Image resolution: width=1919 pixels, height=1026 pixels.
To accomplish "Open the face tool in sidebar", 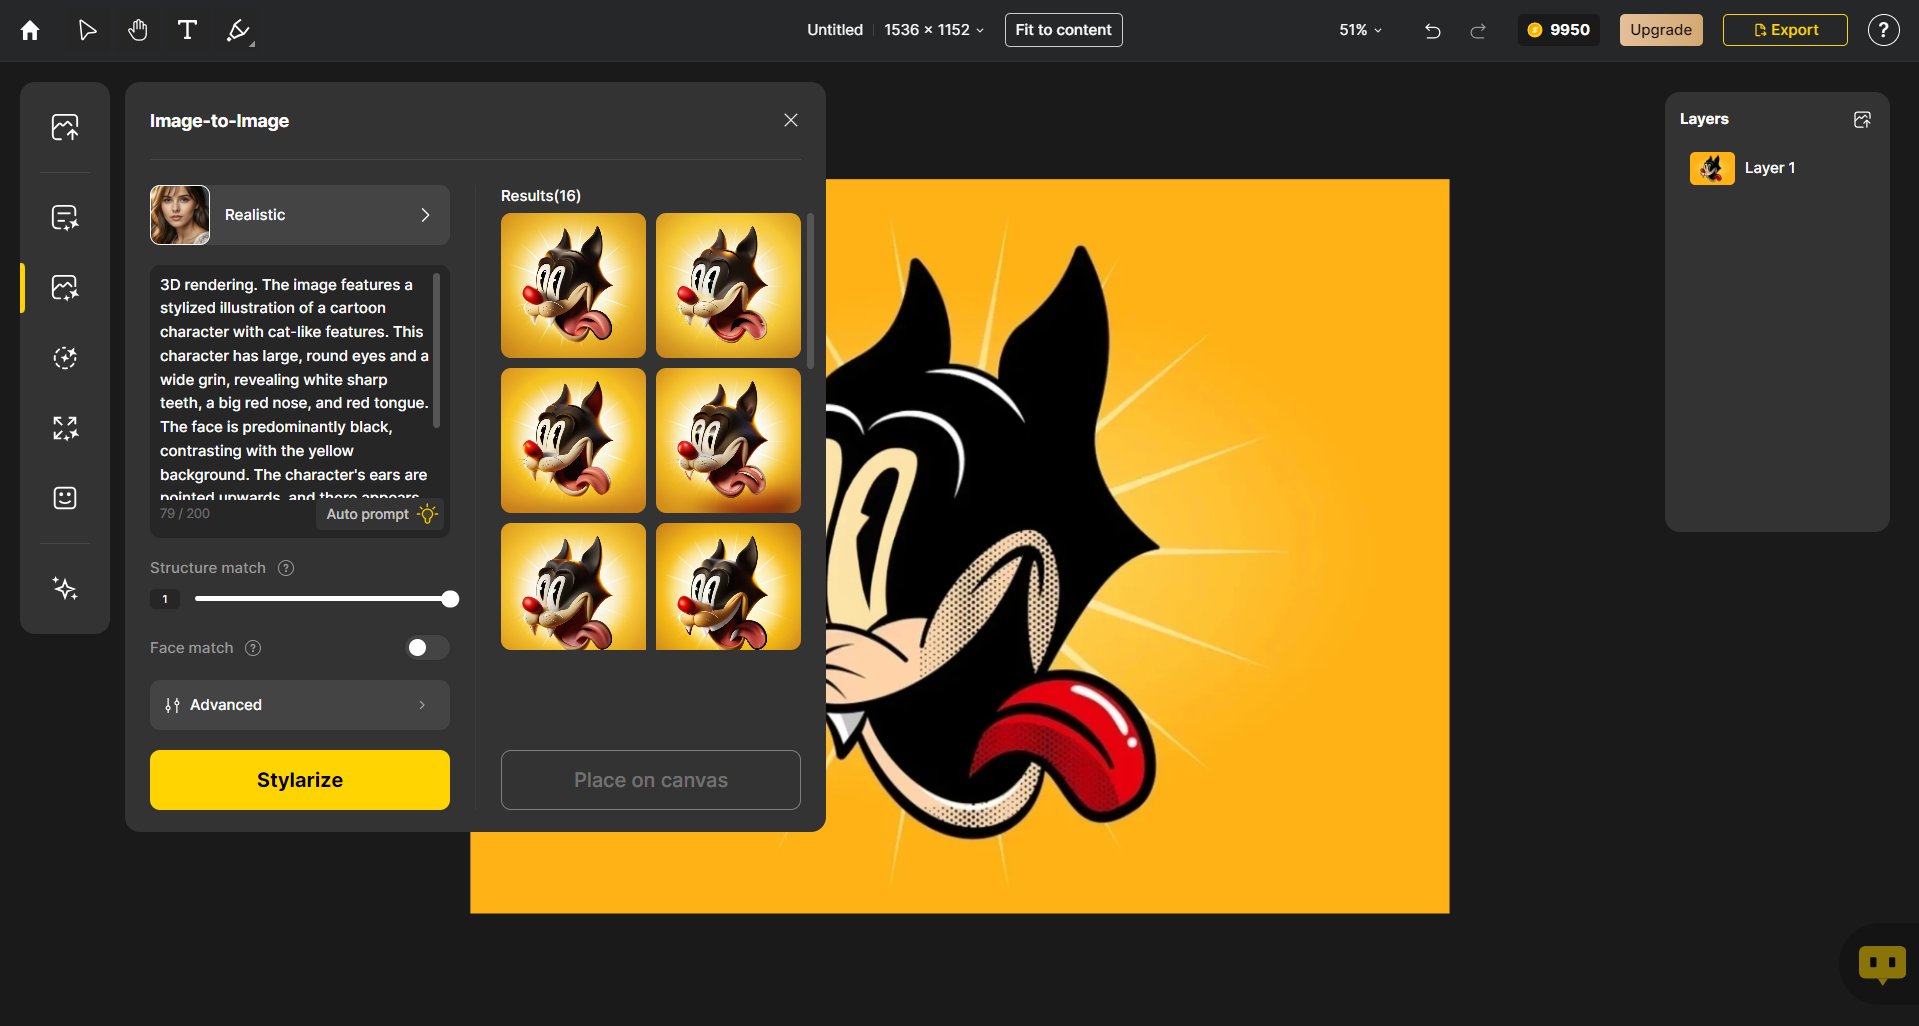I will 65,498.
